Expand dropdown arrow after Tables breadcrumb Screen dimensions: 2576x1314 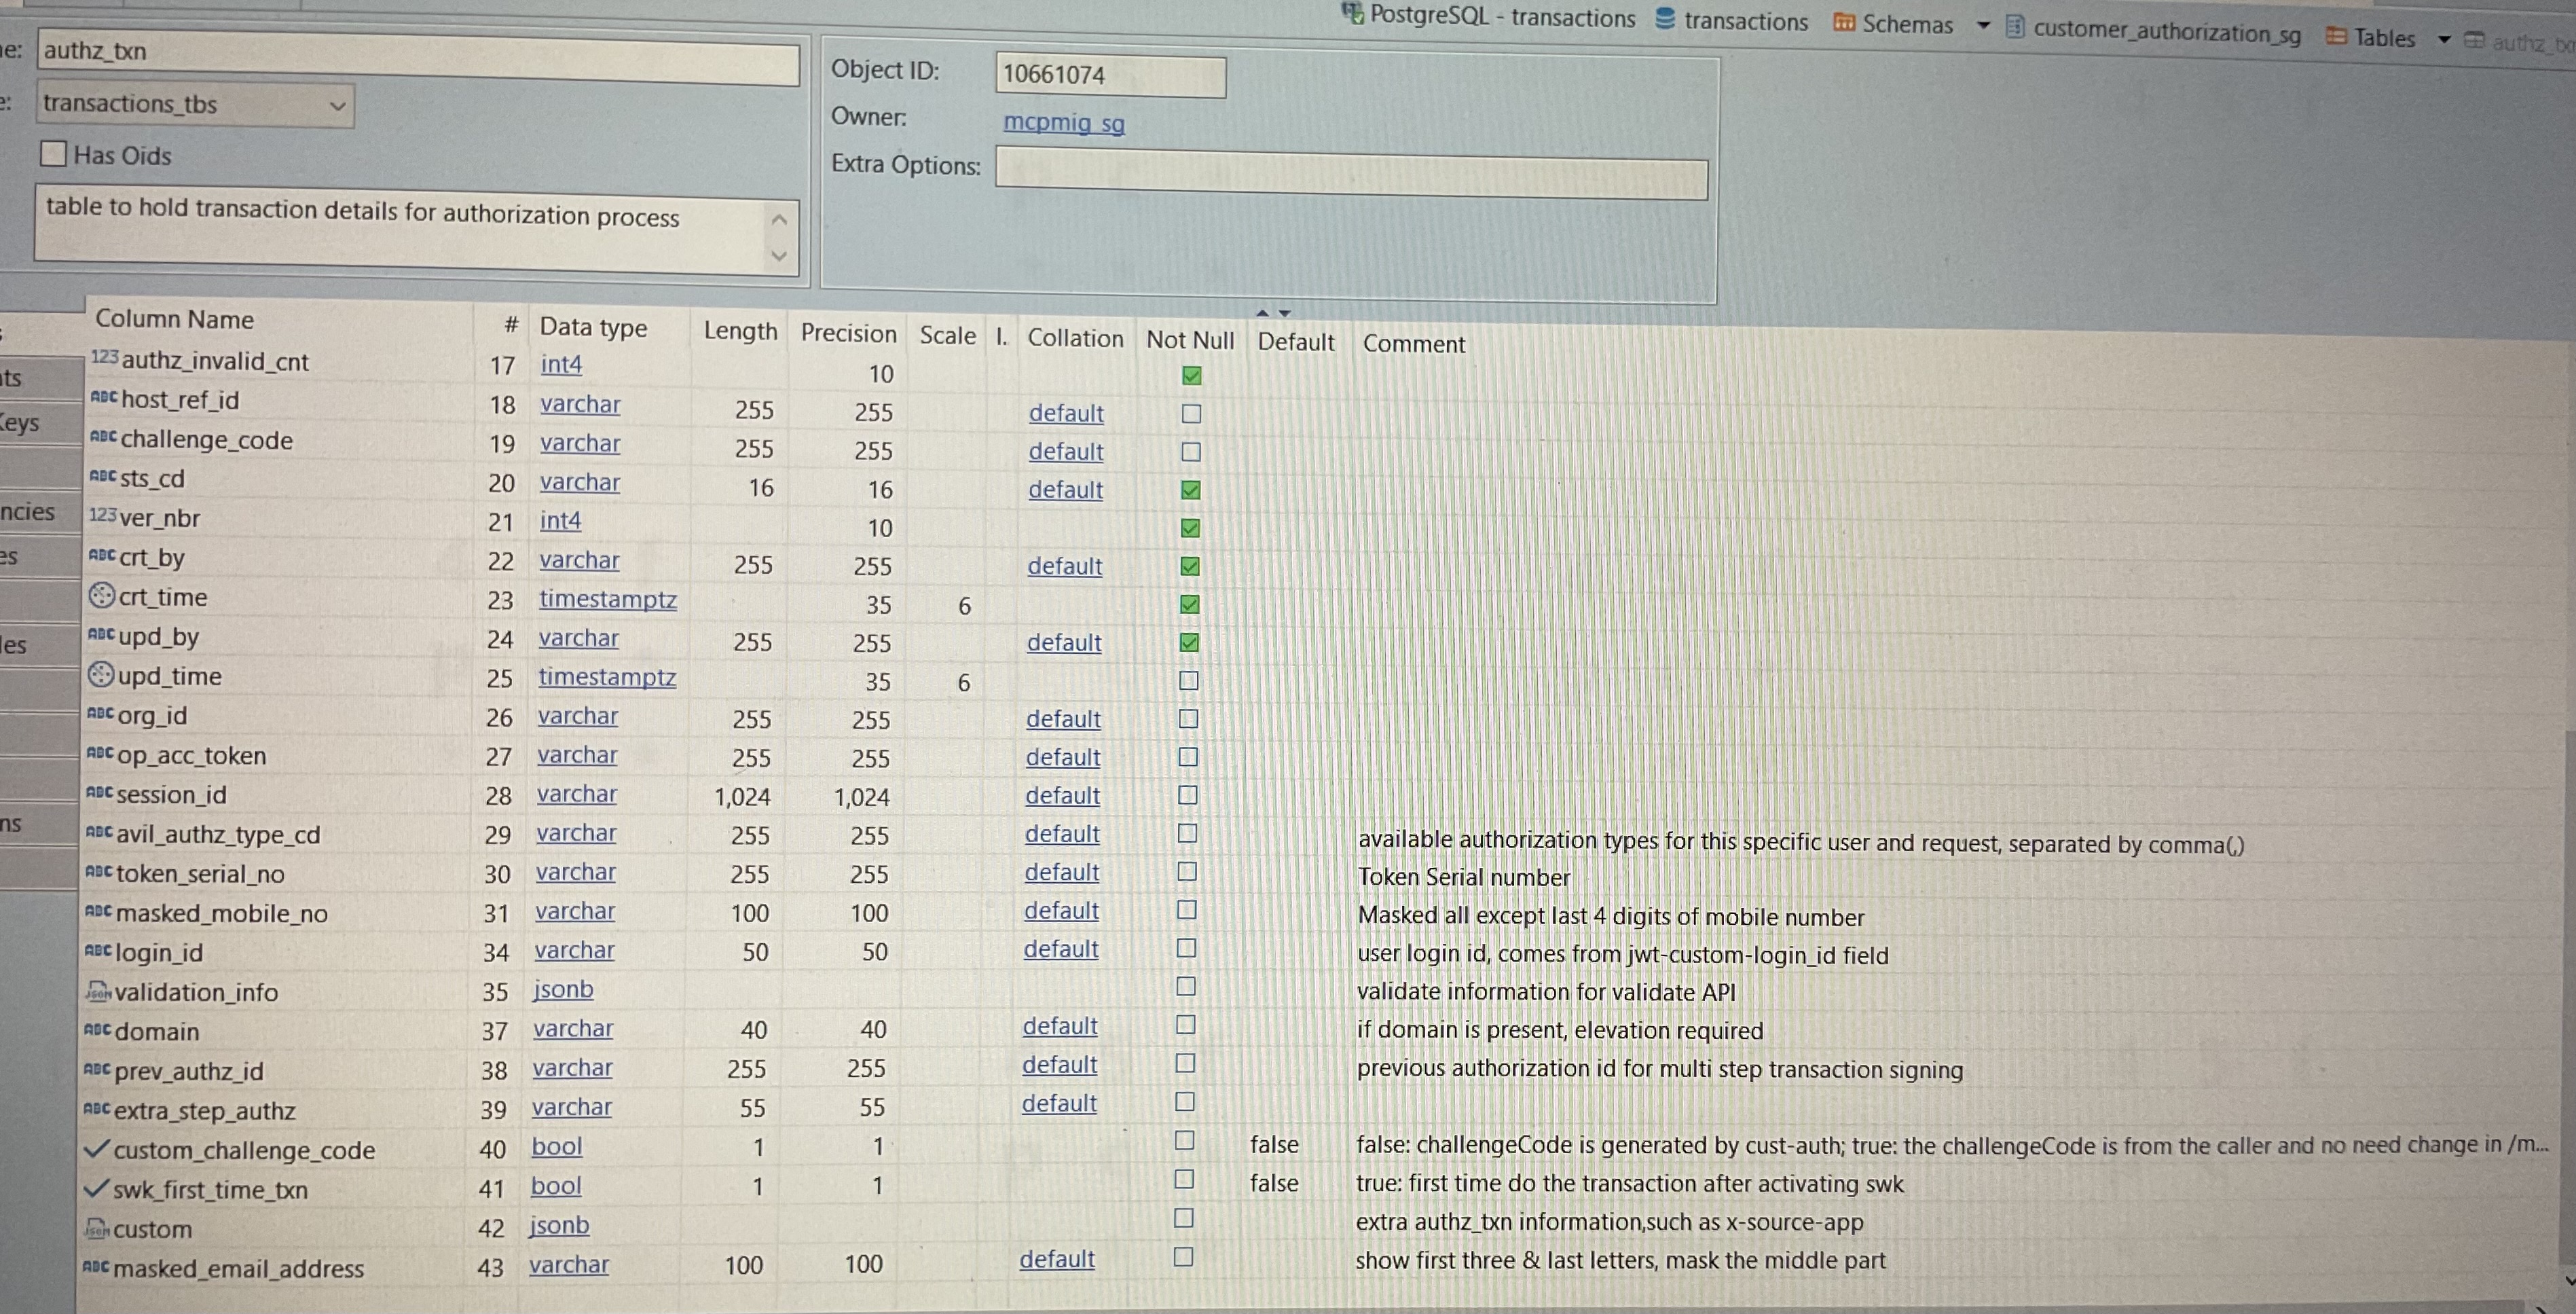(x=2444, y=40)
